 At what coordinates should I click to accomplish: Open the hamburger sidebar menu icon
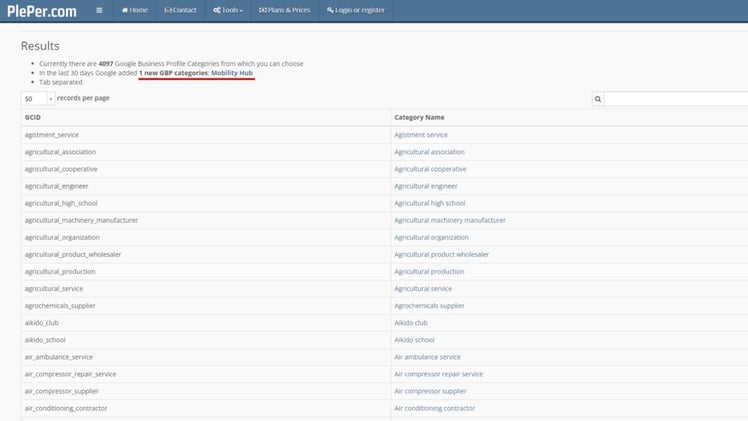coord(99,10)
